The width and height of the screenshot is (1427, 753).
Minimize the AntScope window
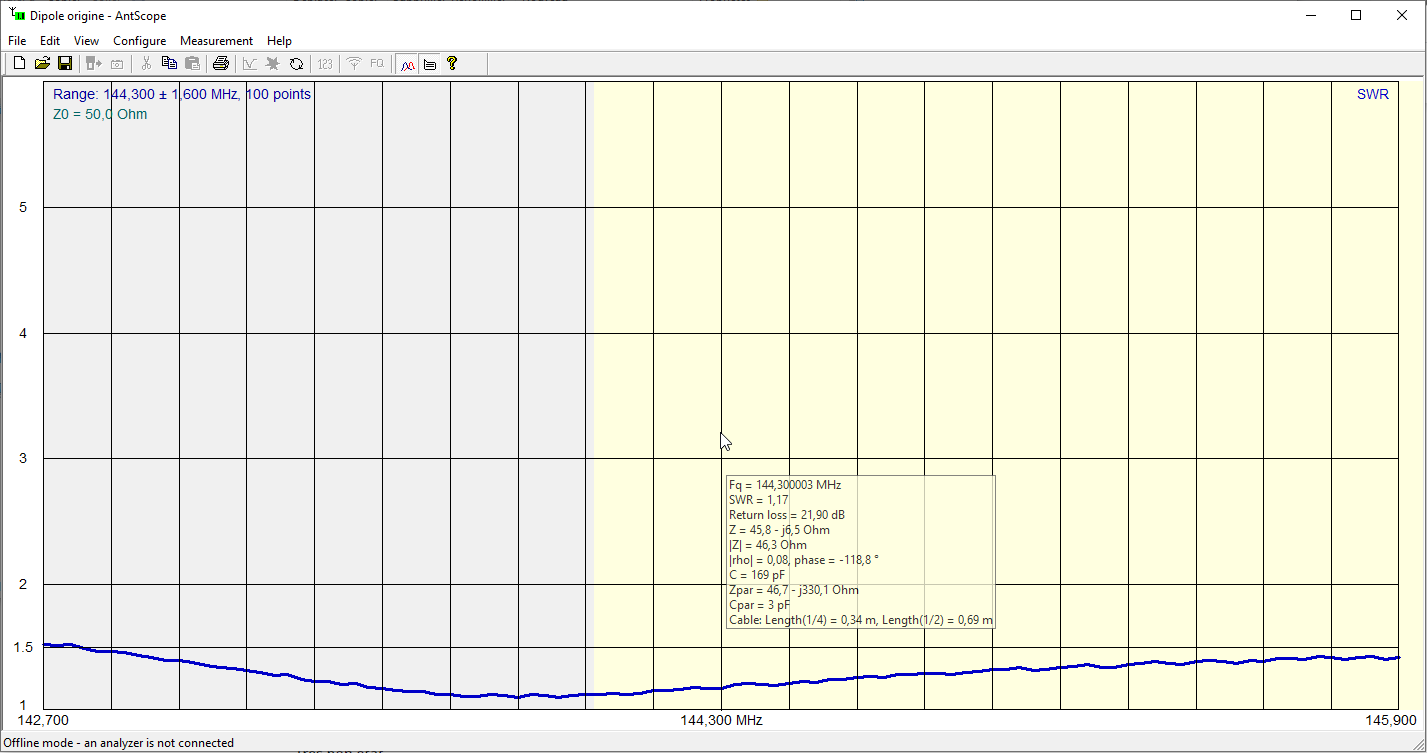tap(1310, 15)
